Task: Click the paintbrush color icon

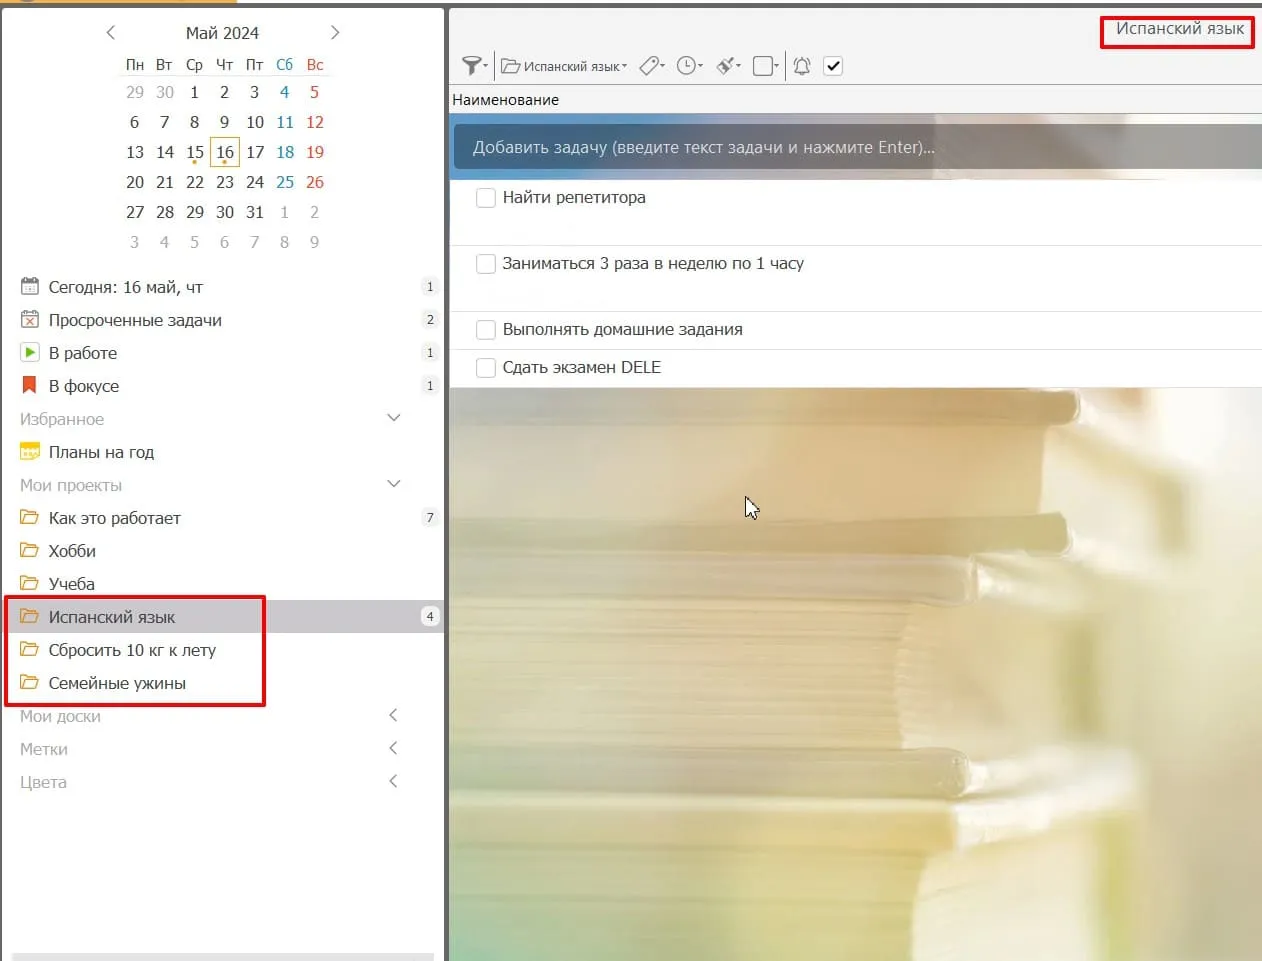Action: click(728, 66)
